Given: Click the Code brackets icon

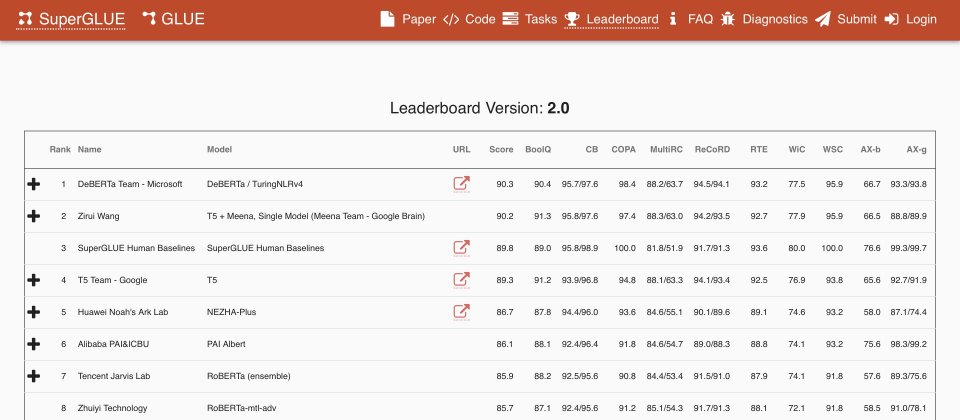Looking at the screenshot, I should [451, 19].
